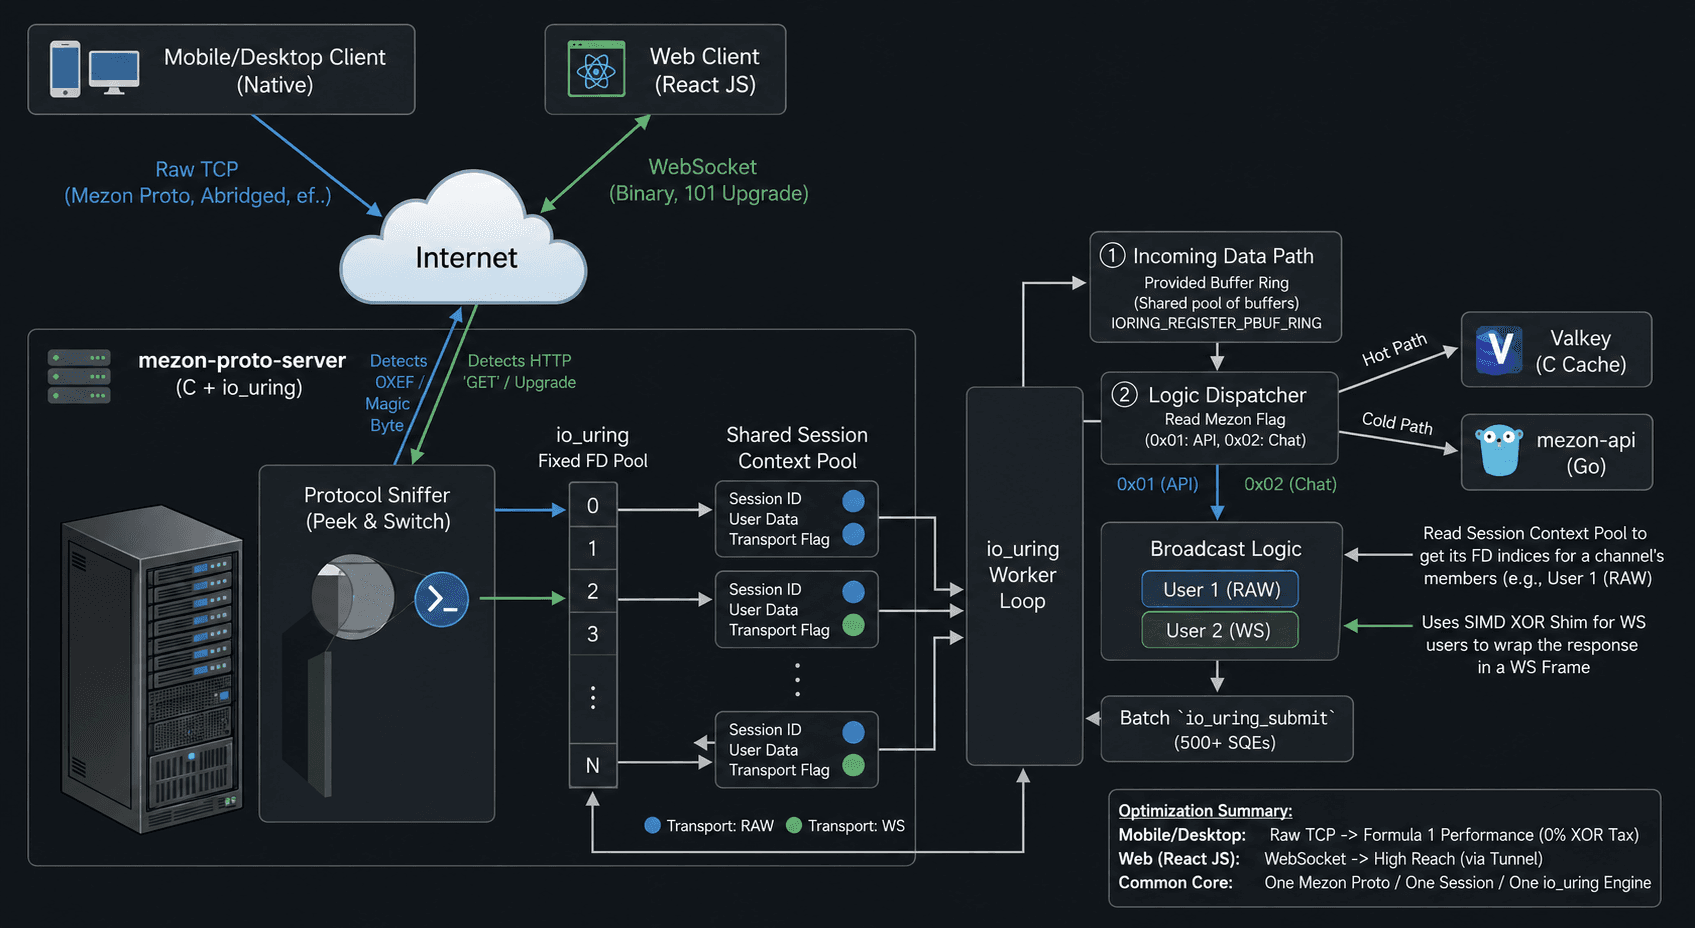
Task: Click the Mobile/Desktop Client (Native) box
Action: point(221,70)
